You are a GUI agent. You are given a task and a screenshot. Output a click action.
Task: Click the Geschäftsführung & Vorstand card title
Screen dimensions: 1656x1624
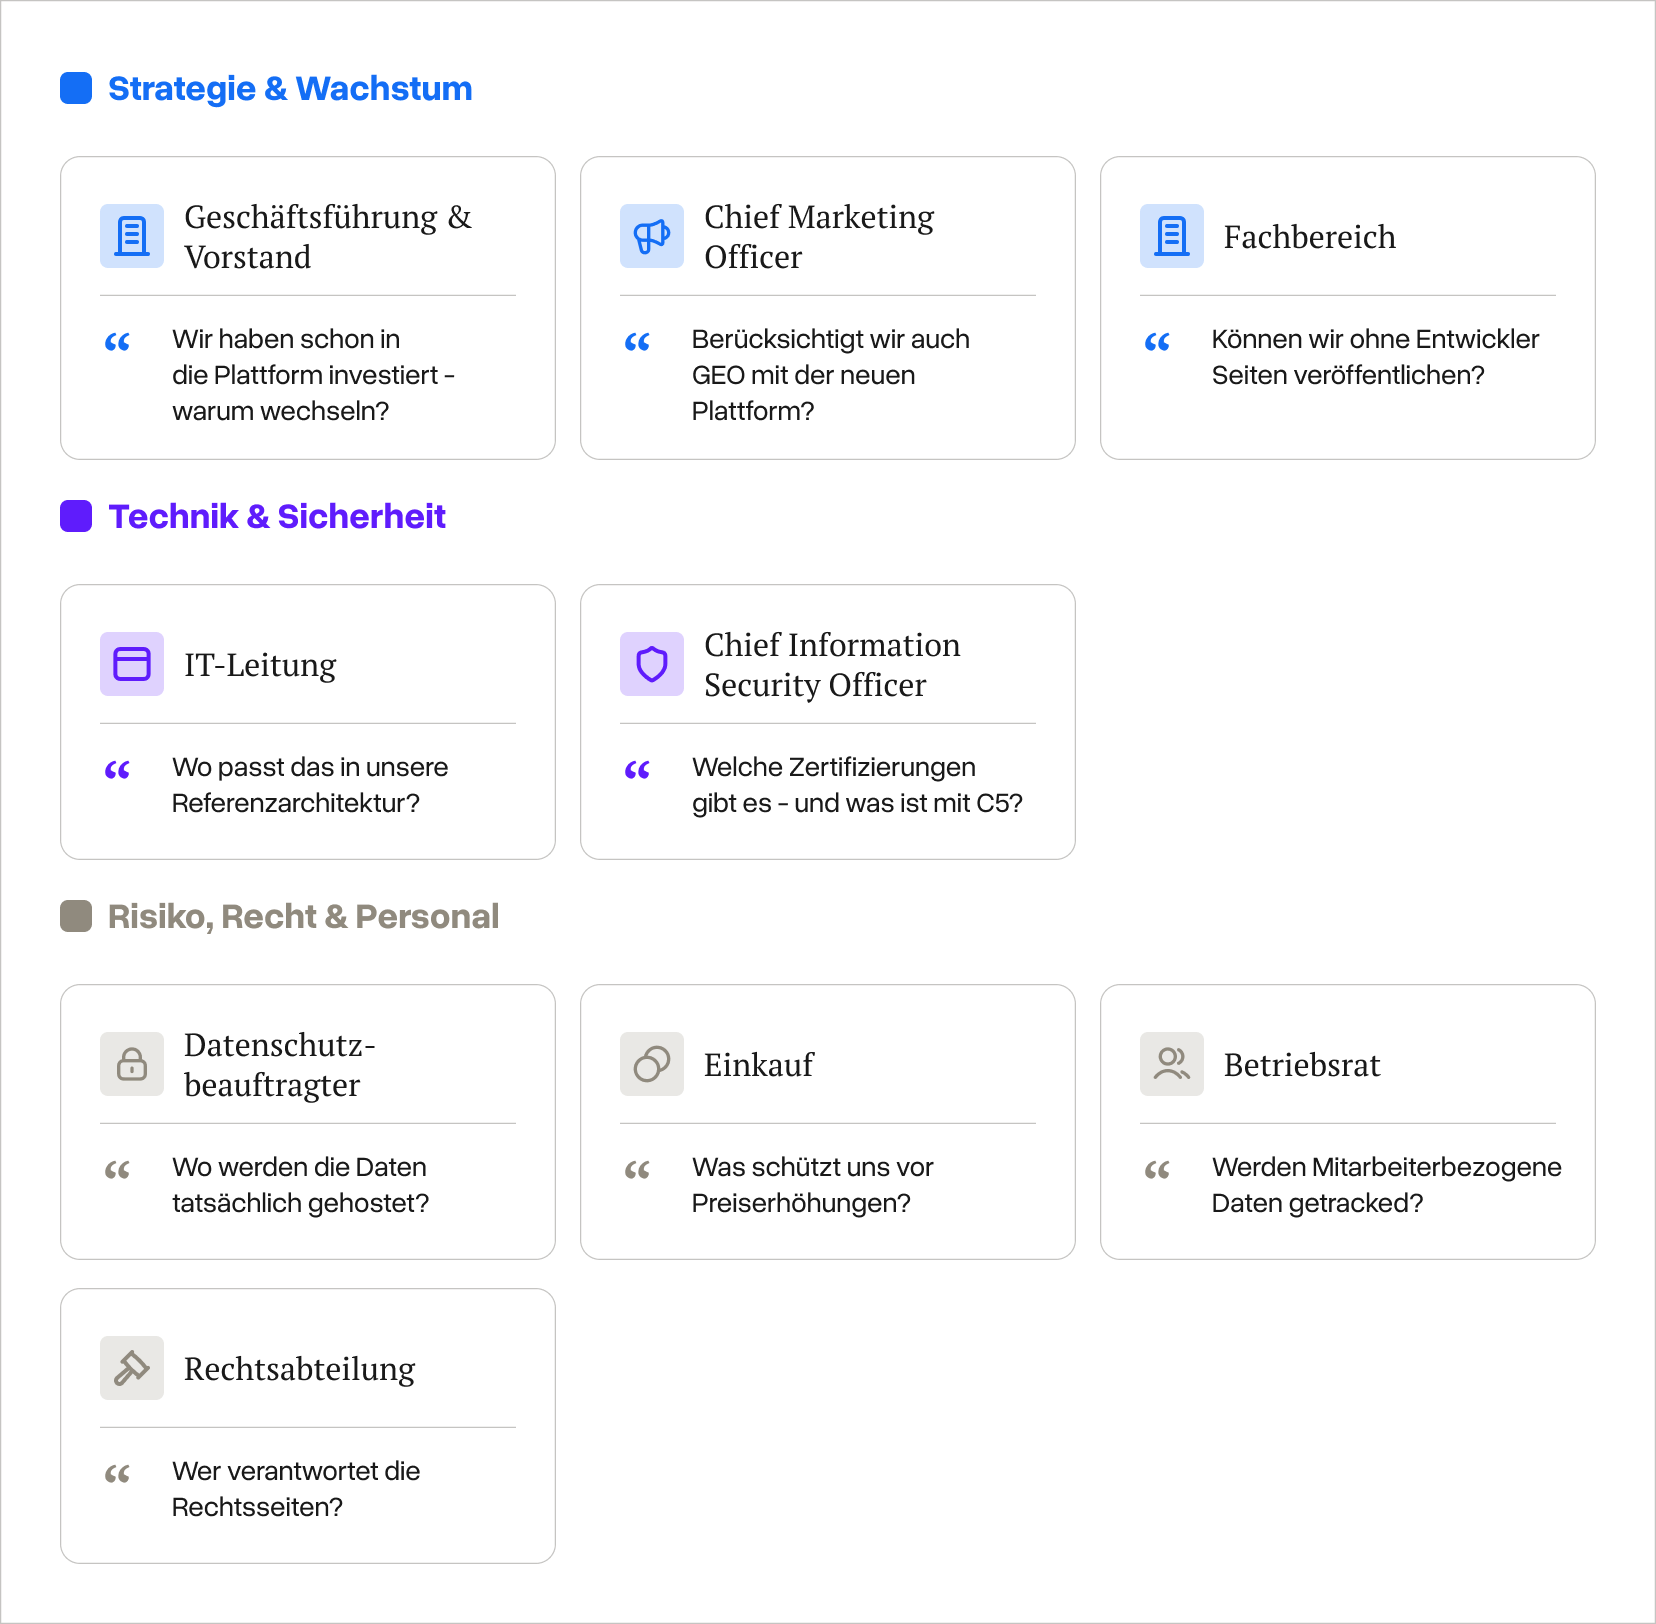(x=328, y=237)
